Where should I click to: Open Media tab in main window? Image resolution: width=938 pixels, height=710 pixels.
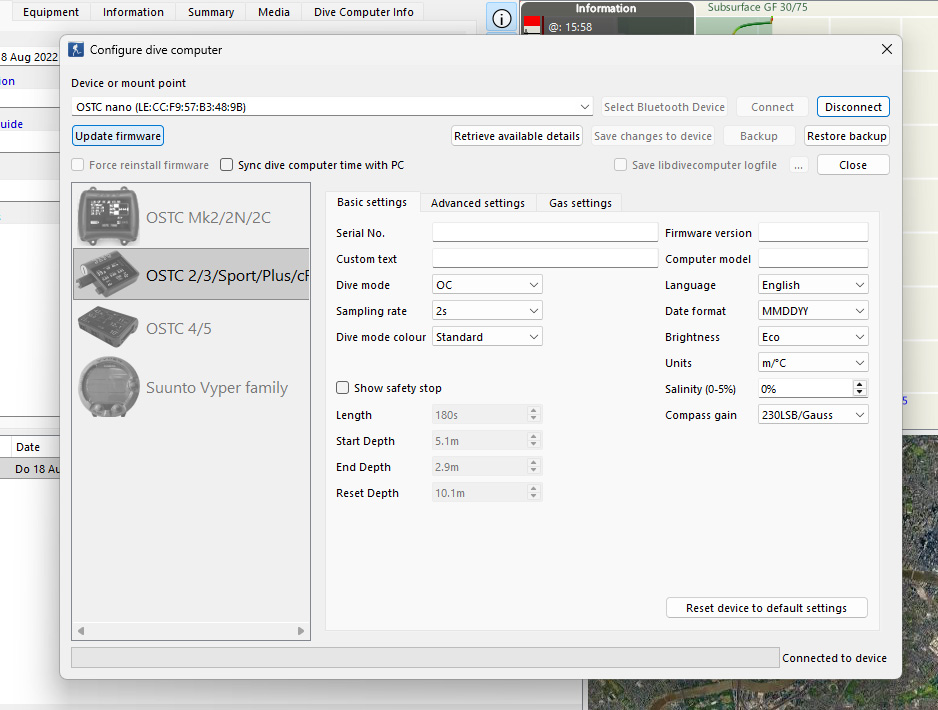(273, 12)
